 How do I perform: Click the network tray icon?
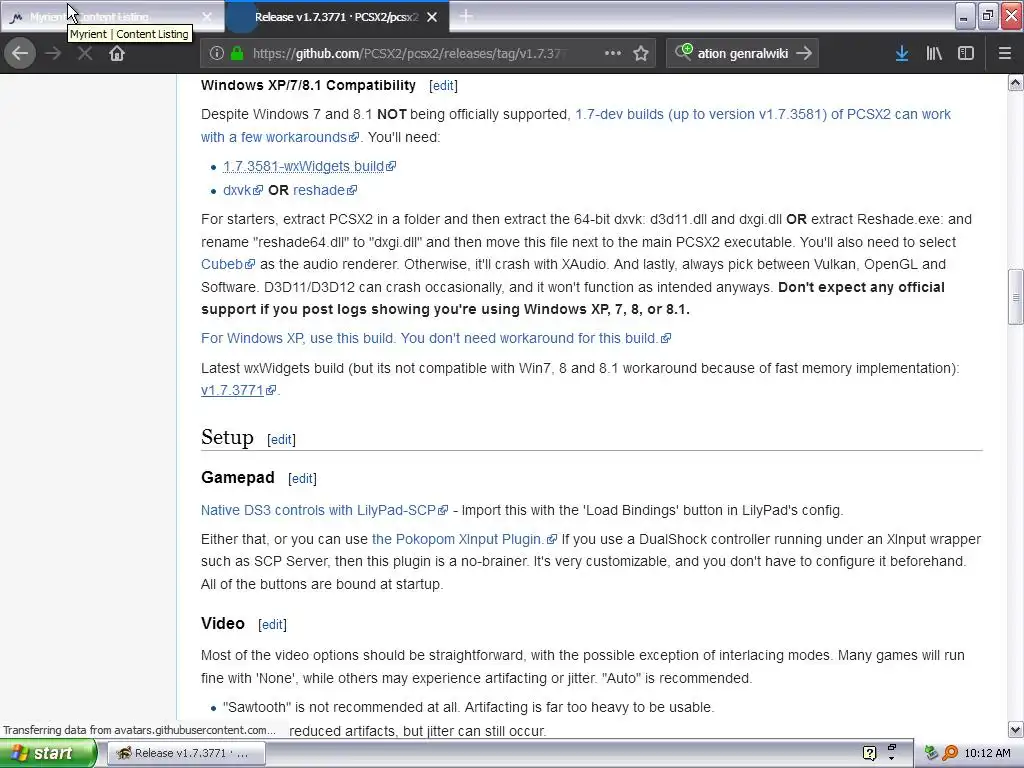931,754
